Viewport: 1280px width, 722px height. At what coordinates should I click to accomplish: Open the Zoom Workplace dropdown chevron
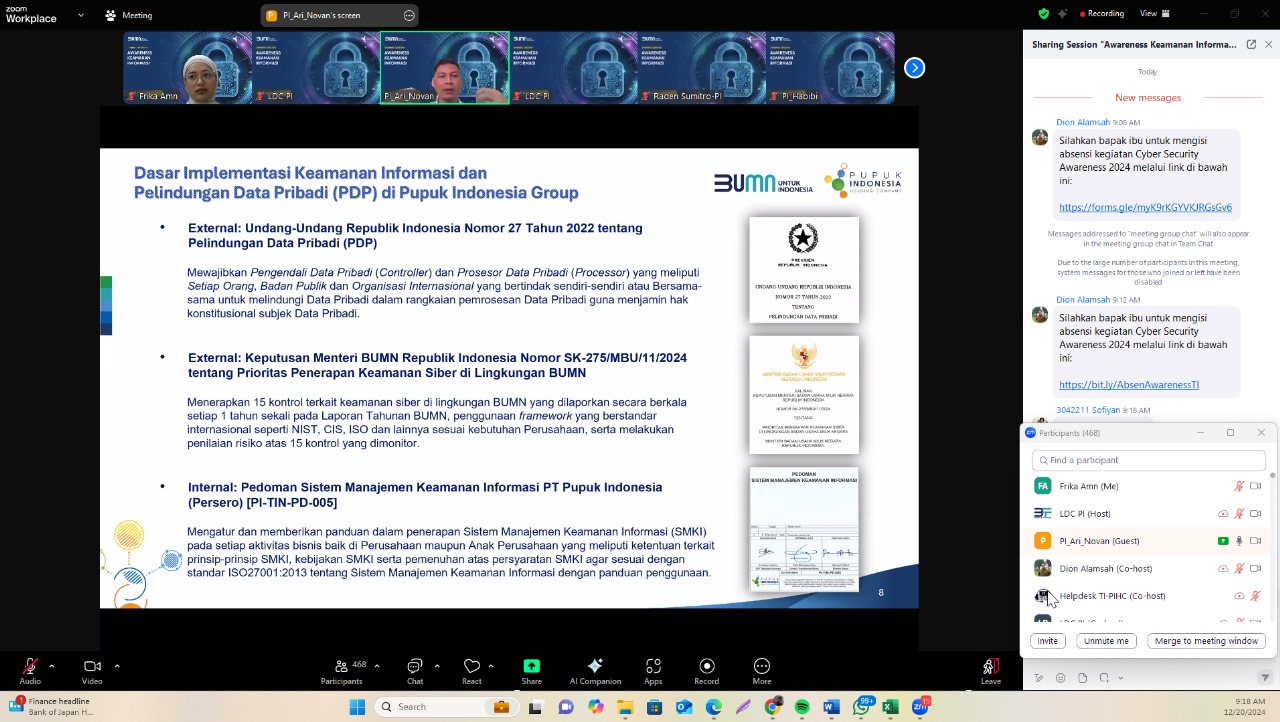(x=109, y=15)
